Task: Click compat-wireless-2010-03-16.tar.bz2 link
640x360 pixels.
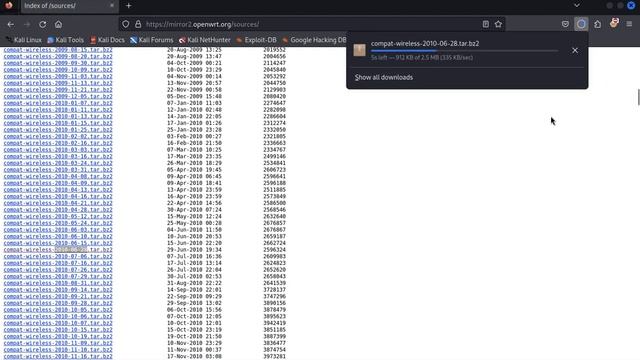Action: 58,156
